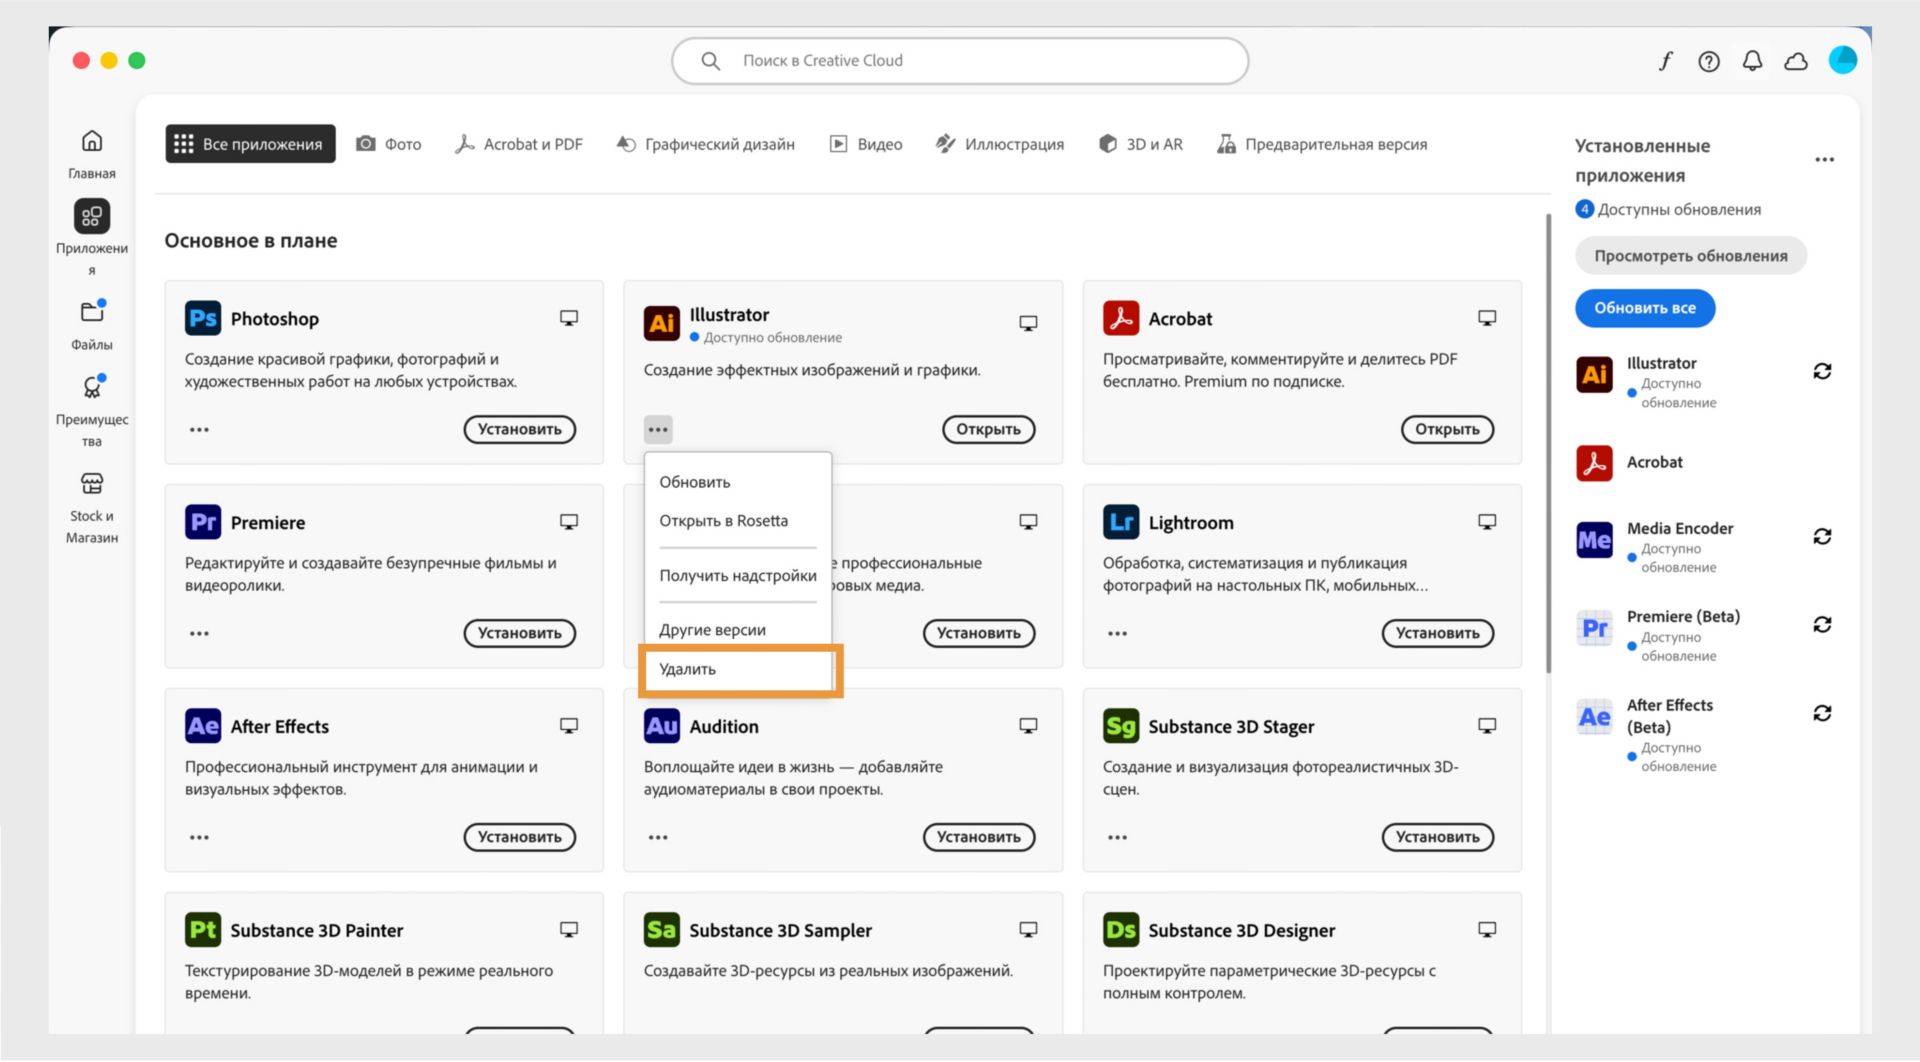Open the Файлы sidebar section
Viewport: 1920px width, 1062px height.
click(x=92, y=324)
